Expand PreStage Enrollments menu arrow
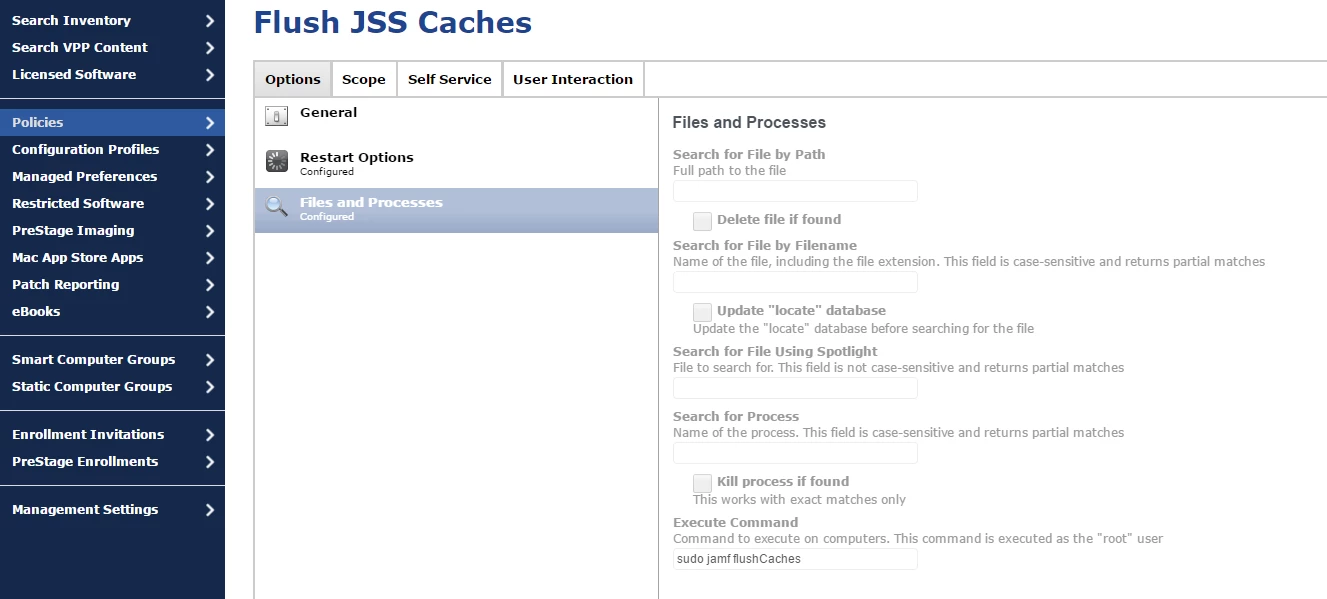1327x599 pixels. tap(209, 462)
